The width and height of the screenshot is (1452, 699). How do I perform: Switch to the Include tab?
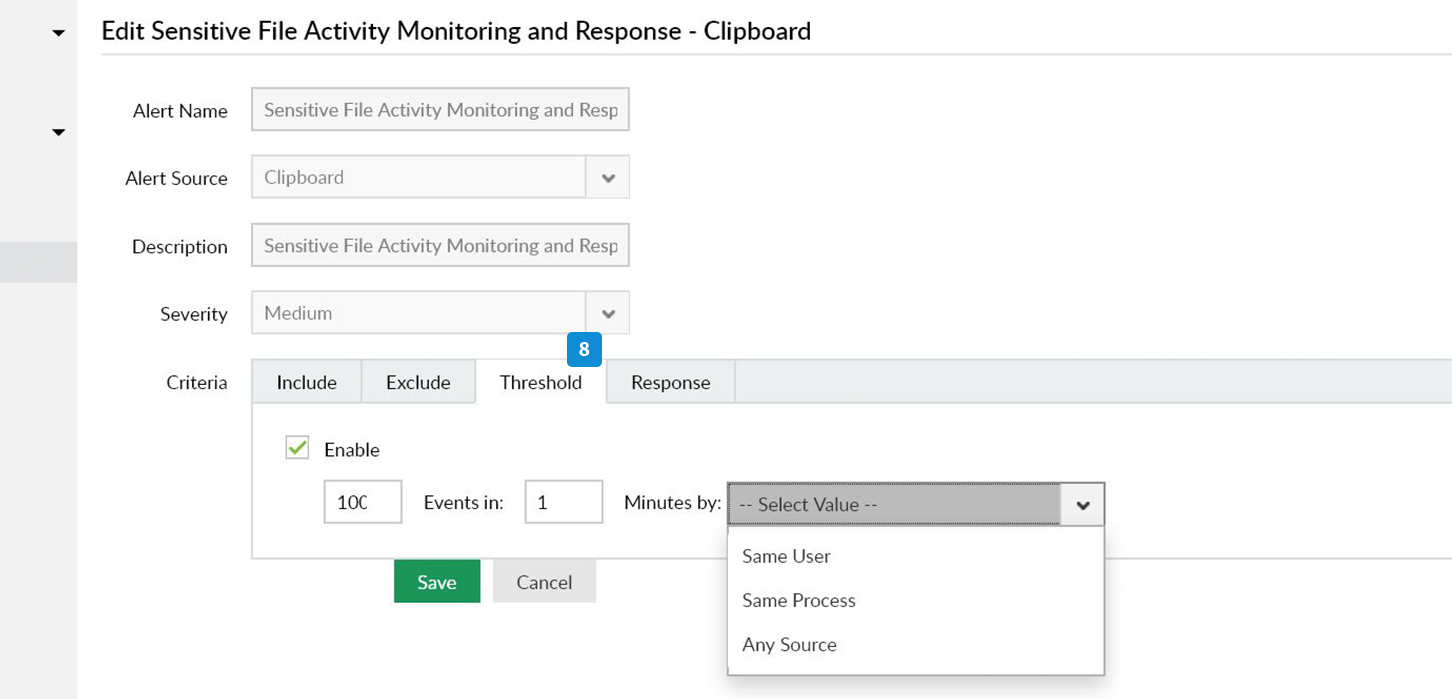(x=306, y=382)
